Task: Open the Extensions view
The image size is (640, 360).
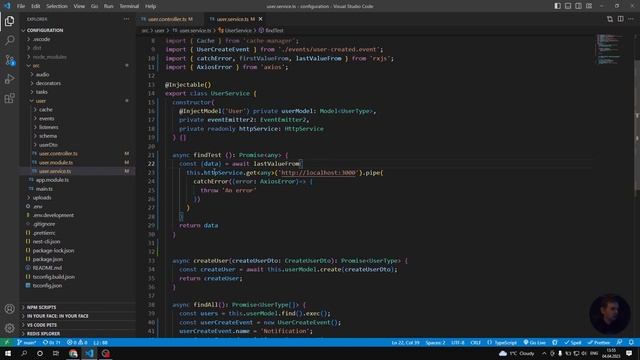Action: [x=9, y=98]
